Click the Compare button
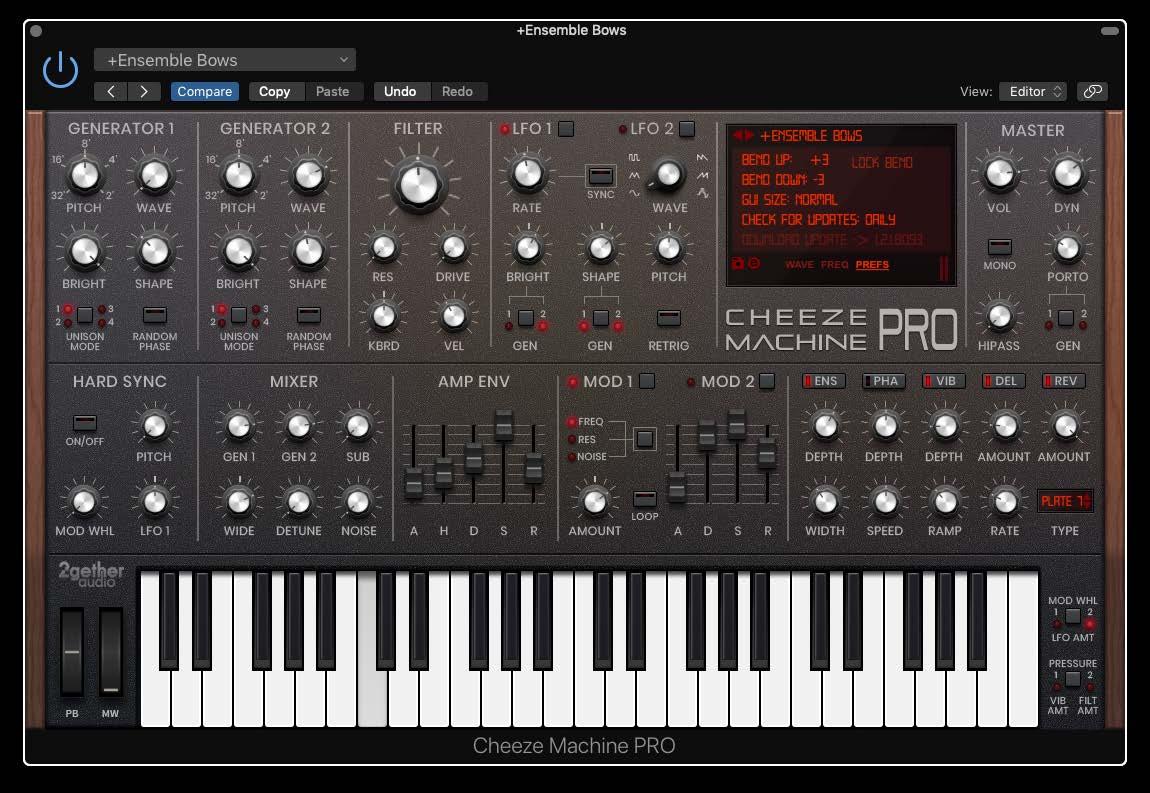The height and width of the screenshot is (793, 1150). [205, 91]
